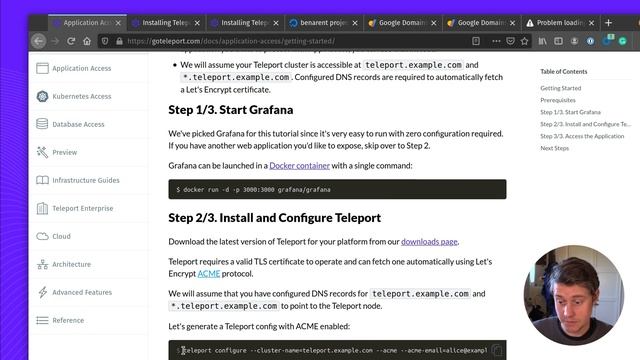Click the padlock site security icon
The width and height of the screenshot is (640, 360).
click(119, 41)
